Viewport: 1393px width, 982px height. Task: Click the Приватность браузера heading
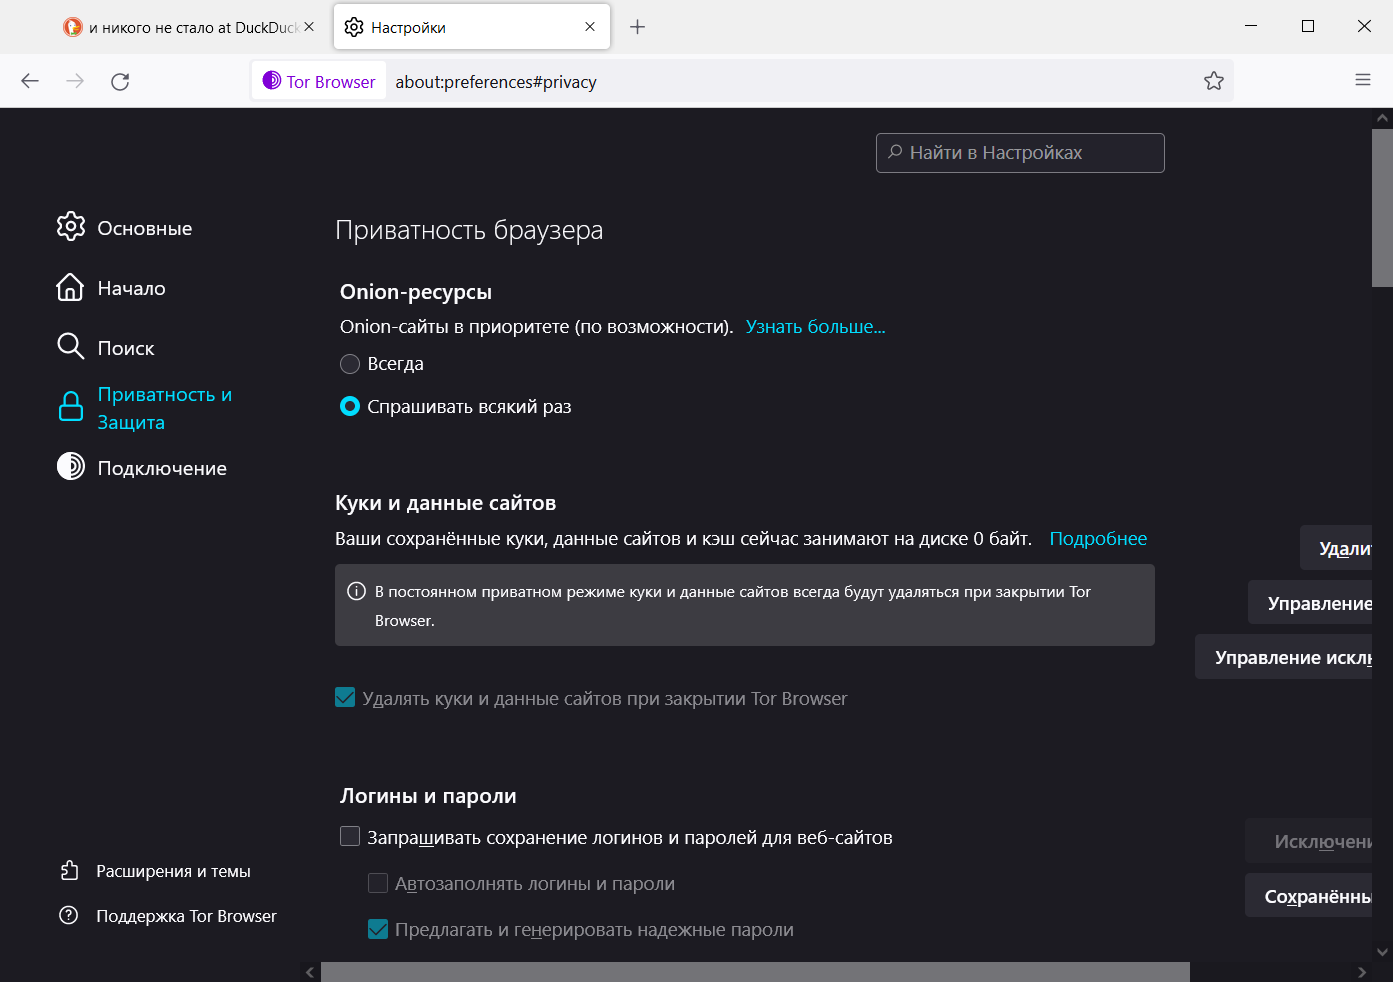click(x=469, y=230)
